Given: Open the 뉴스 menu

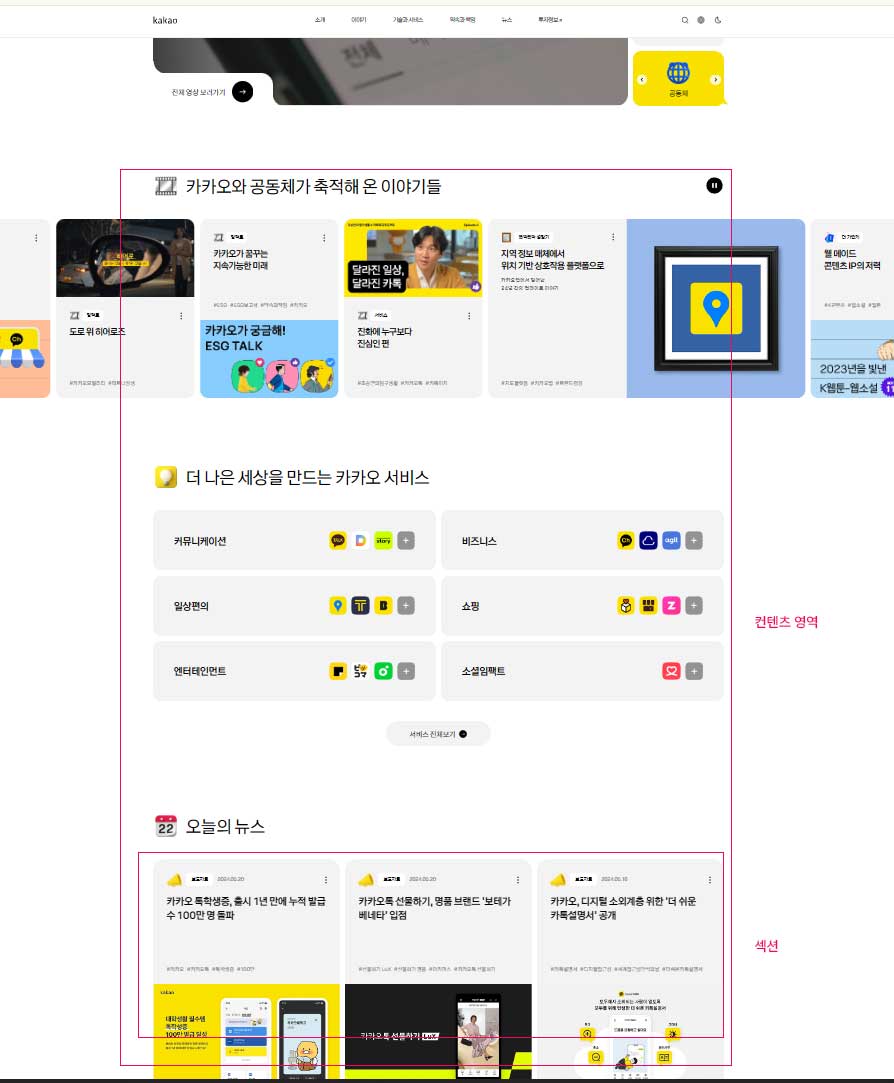Looking at the screenshot, I should [x=506, y=20].
